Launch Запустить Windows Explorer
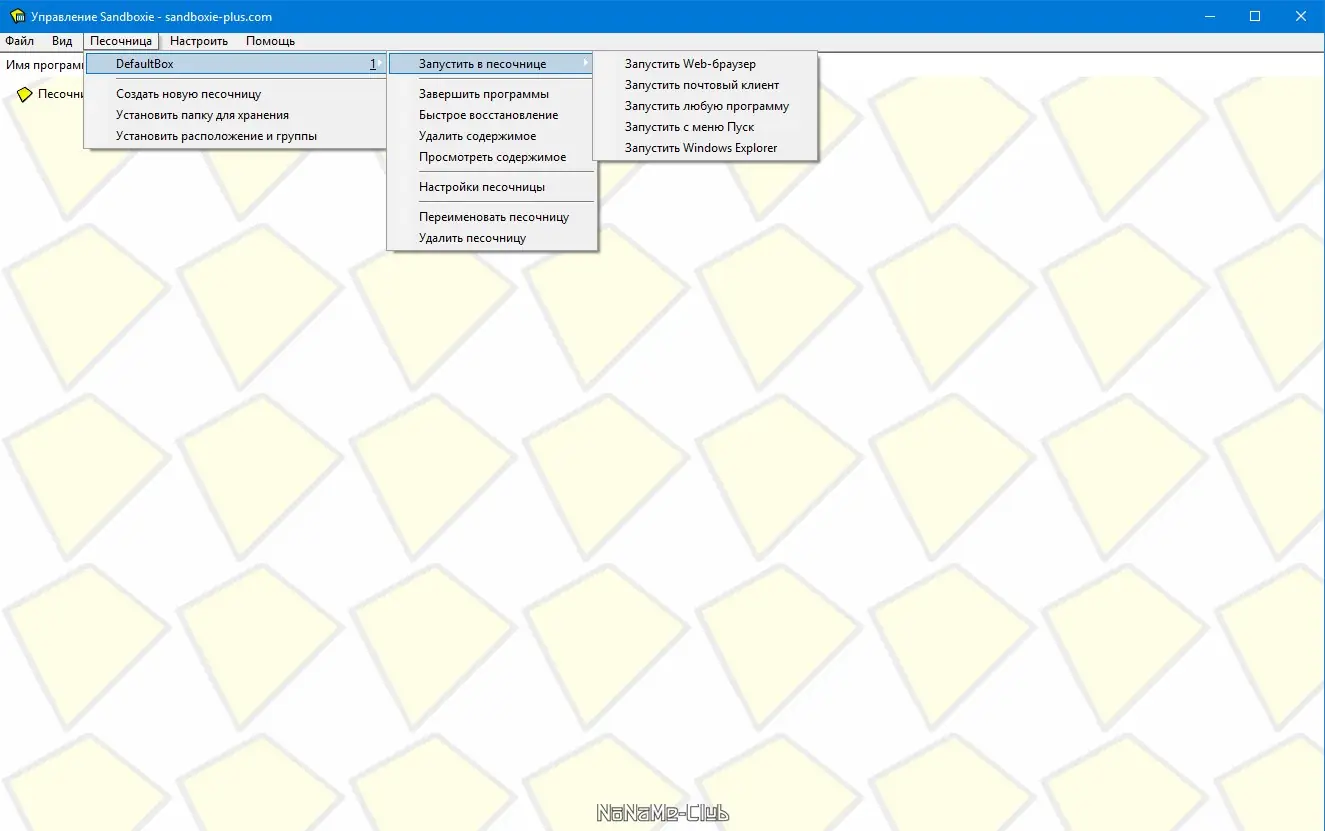This screenshot has width=1325, height=831. click(705, 148)
